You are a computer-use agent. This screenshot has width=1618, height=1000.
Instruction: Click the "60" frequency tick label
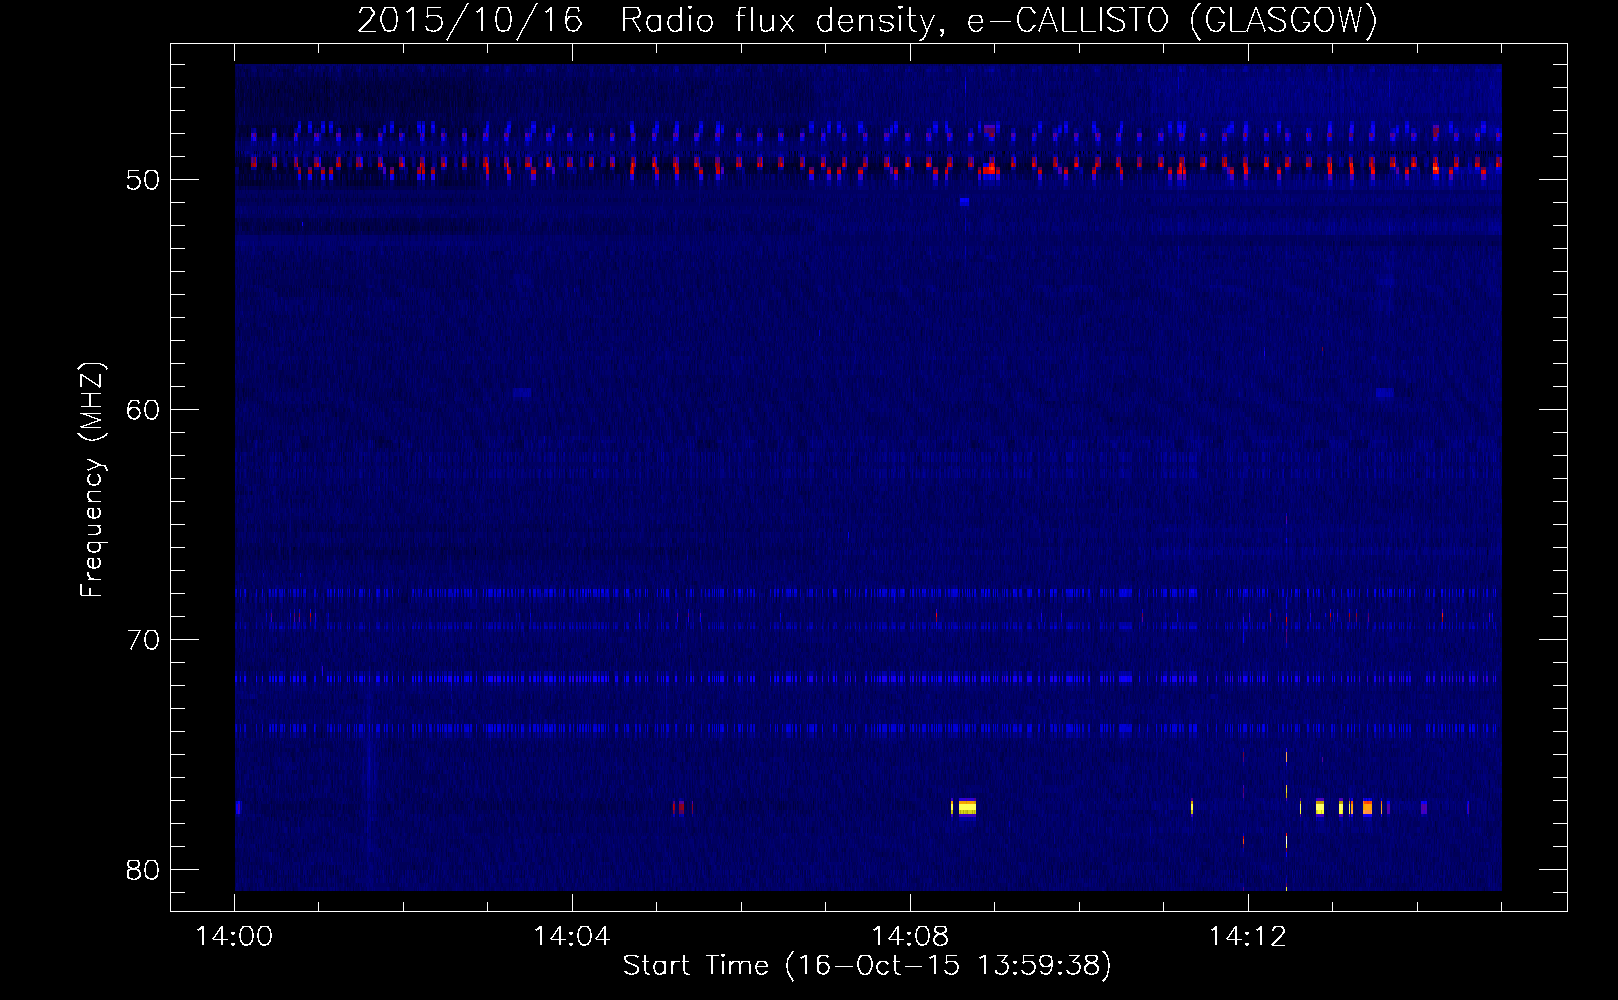coord(144,410)
